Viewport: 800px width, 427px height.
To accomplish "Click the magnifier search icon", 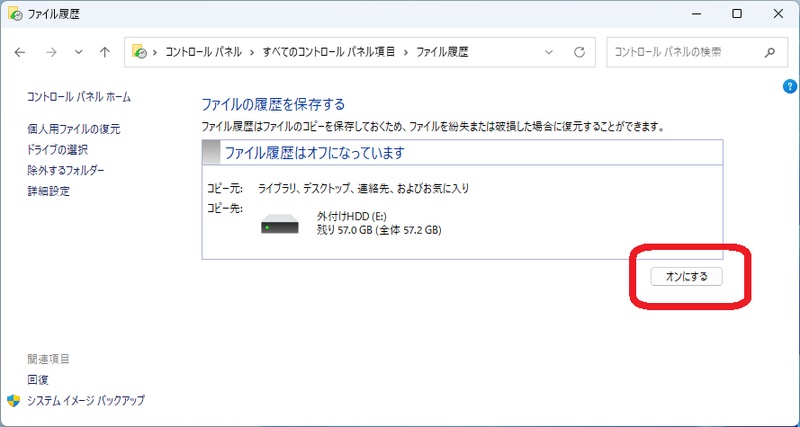I will 770,52.
